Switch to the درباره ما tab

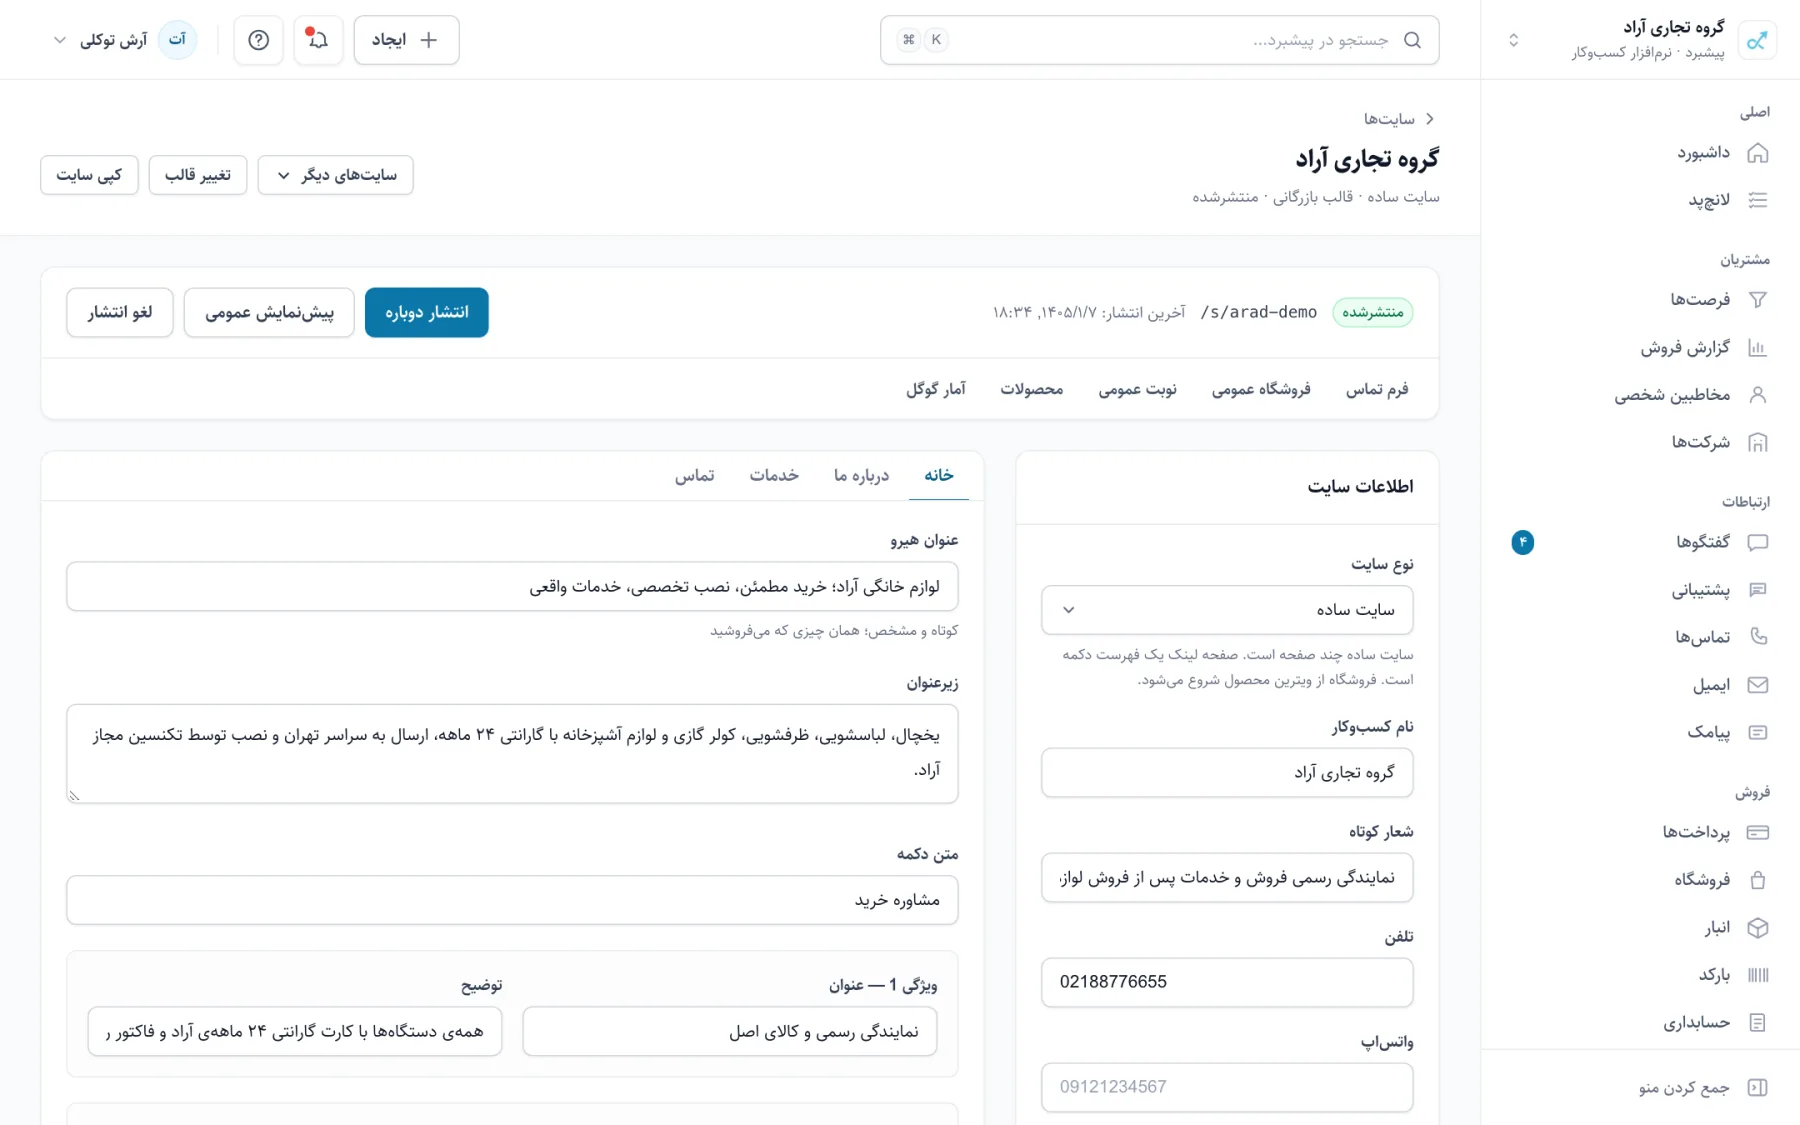(861, 475)
